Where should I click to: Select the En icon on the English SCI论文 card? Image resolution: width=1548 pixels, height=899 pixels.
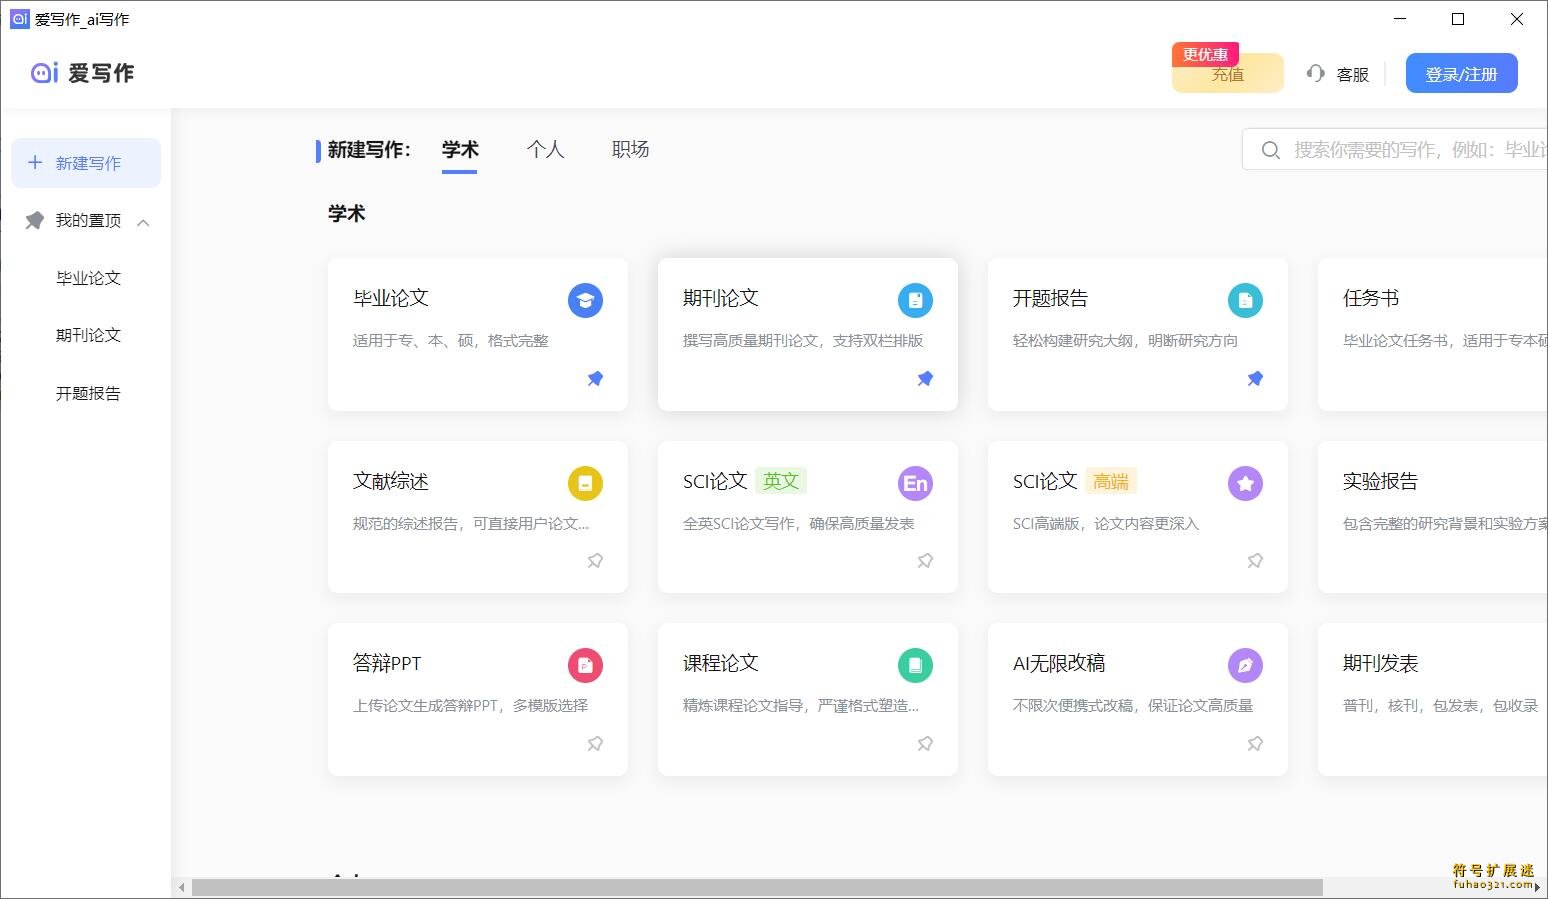tap(916, 482)
